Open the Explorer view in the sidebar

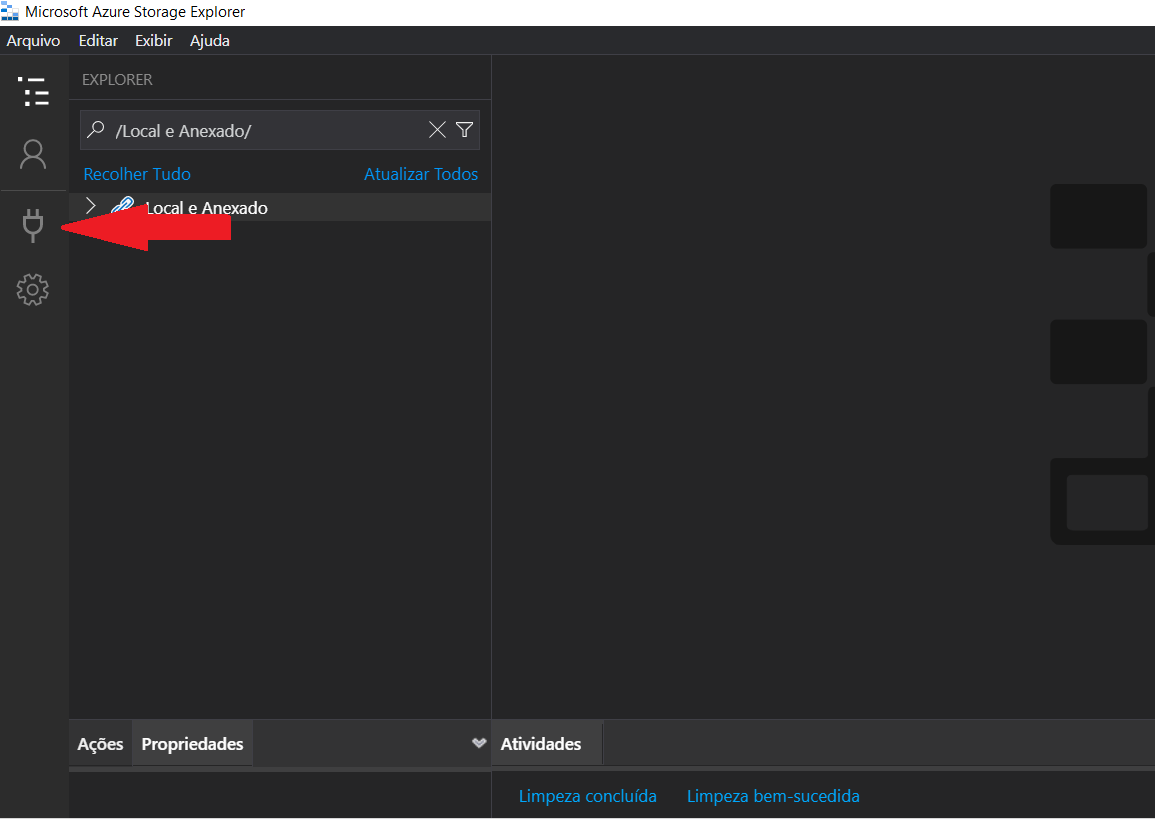point(34,91)
